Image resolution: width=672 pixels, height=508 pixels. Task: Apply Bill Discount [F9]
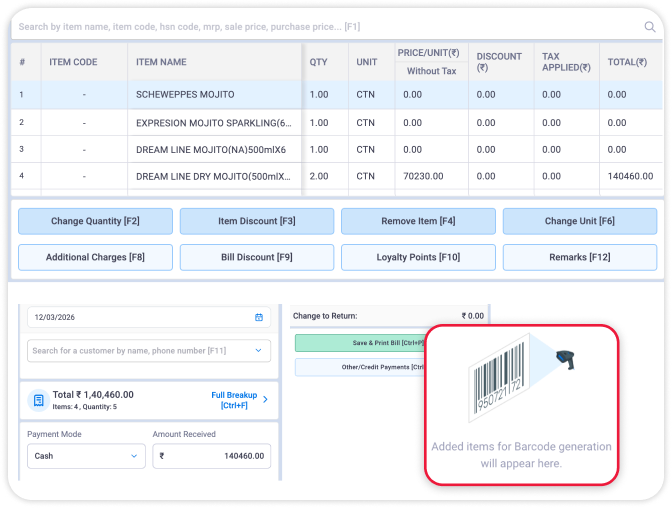click(257, 257)
